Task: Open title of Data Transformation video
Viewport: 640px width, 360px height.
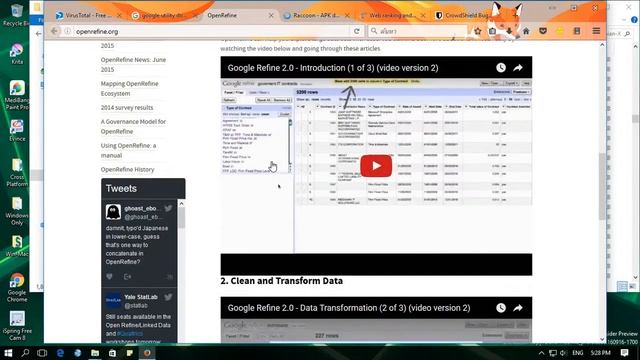Action: [349, 308]
